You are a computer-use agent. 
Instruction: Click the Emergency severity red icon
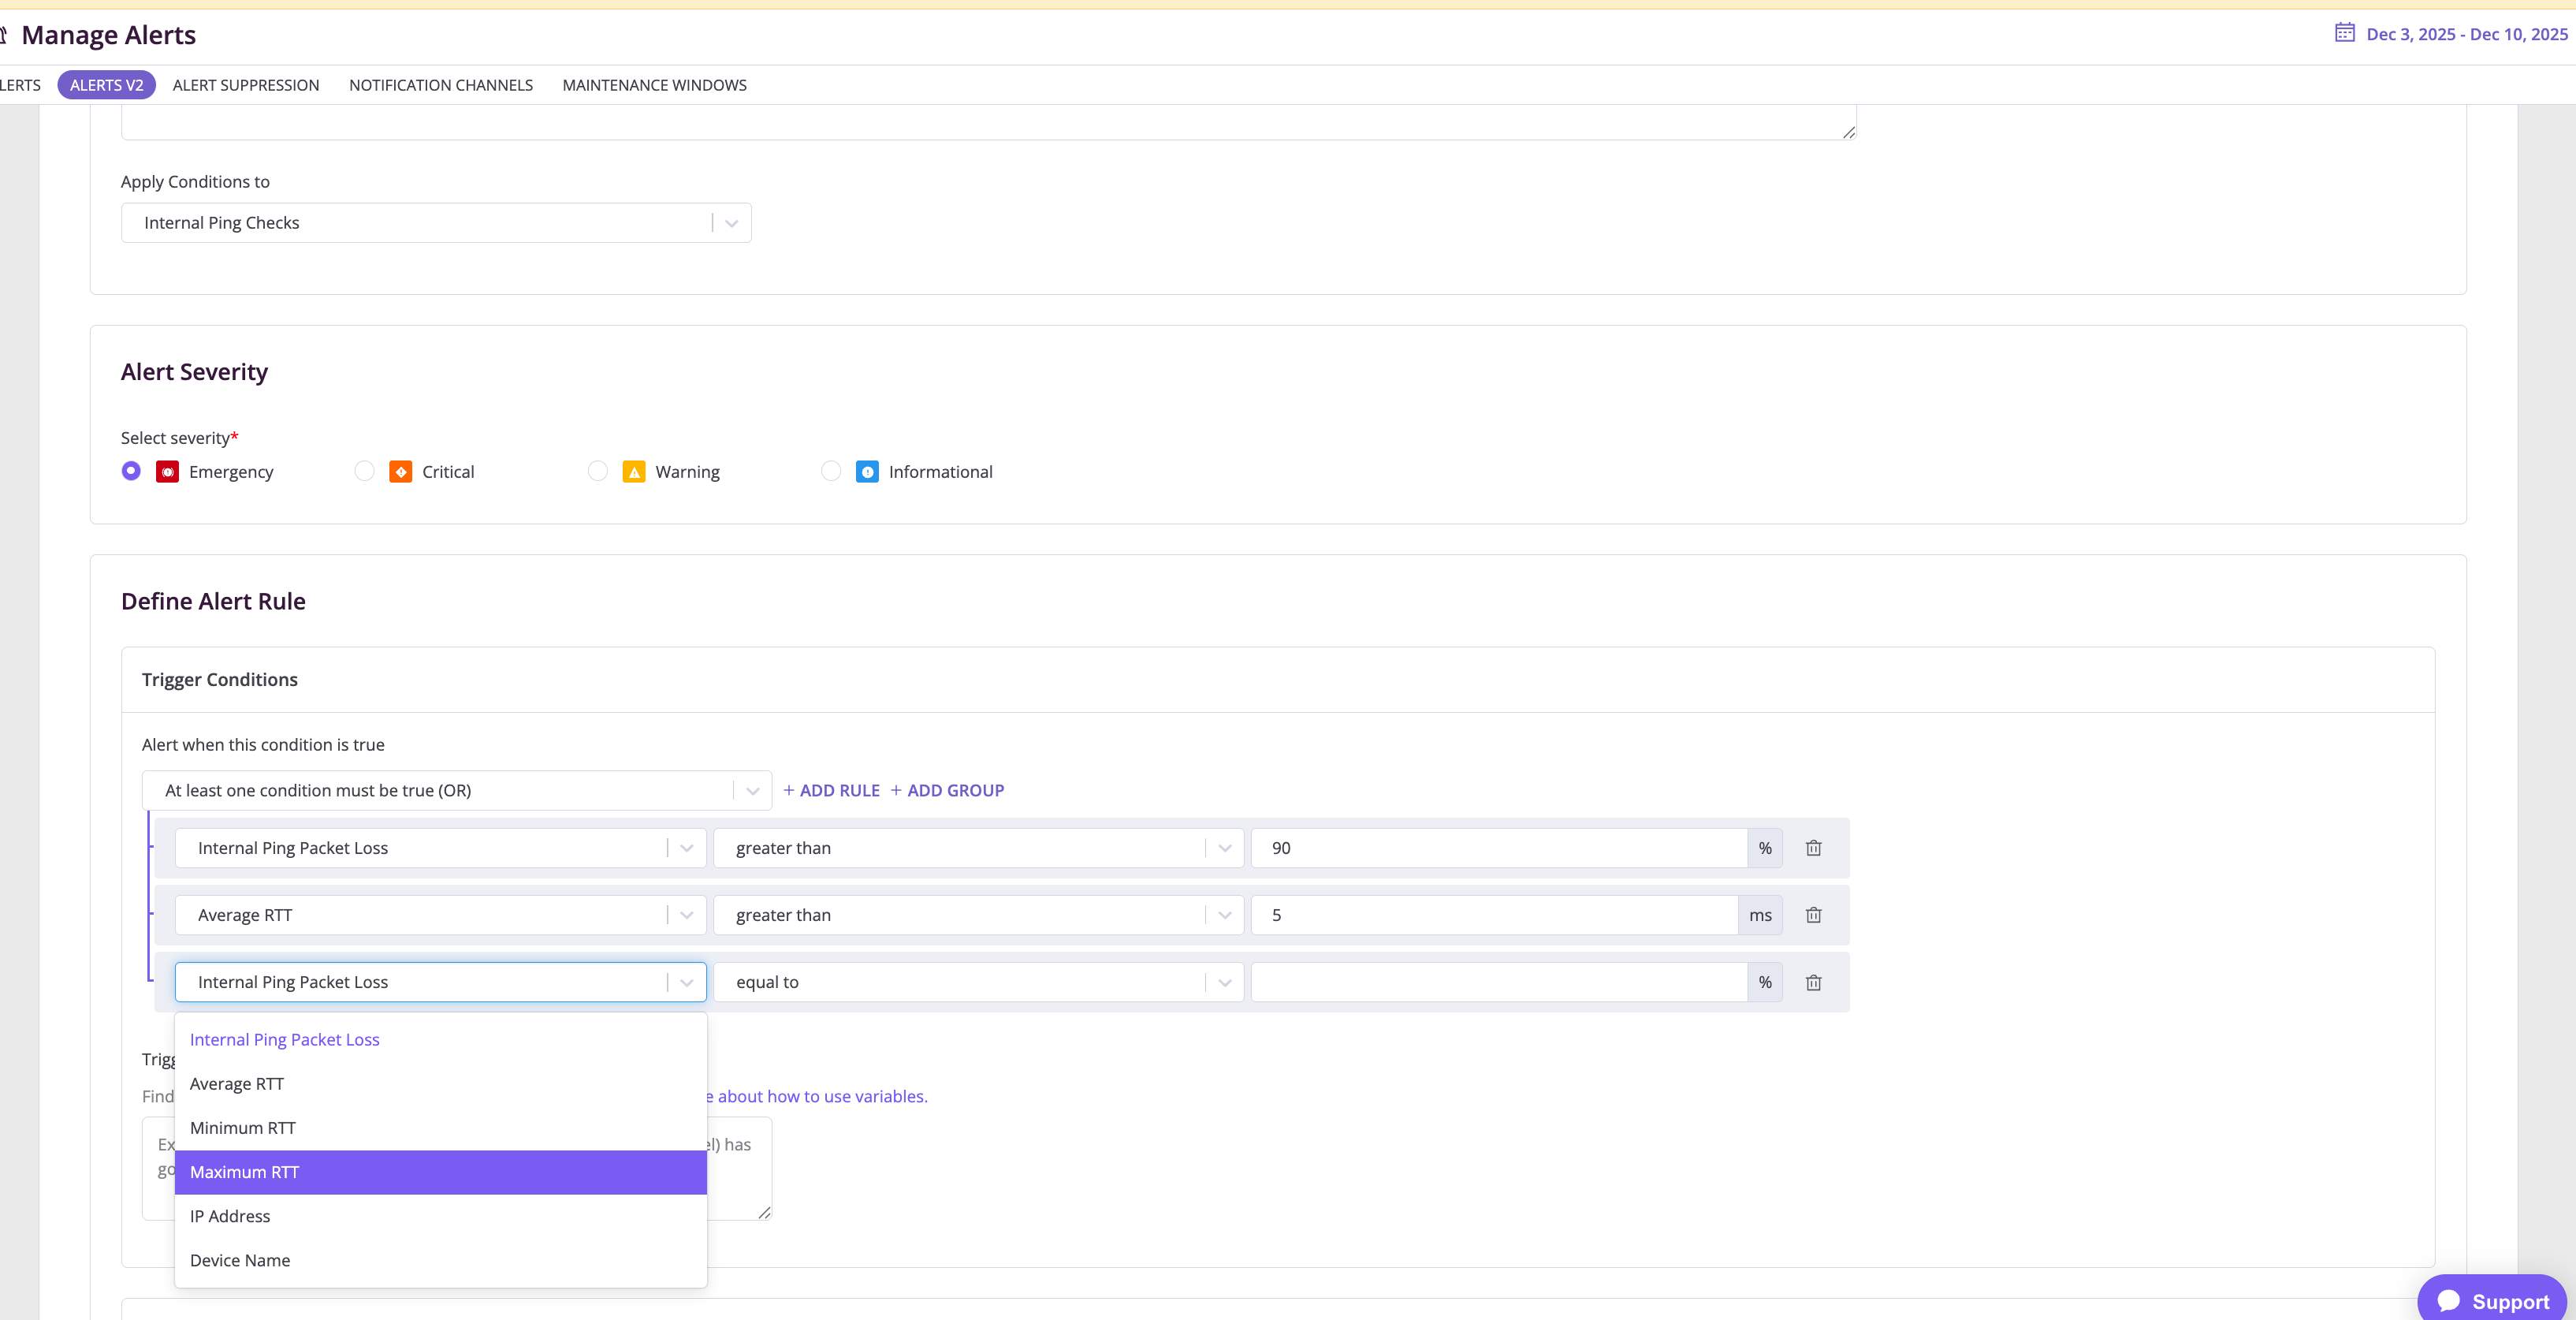pos(168,471)
